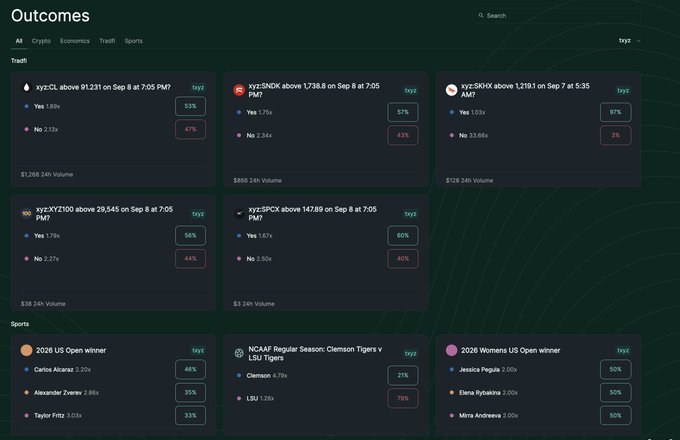Buy Yes 56% on xyz:XYZ100

coord(190,235)
